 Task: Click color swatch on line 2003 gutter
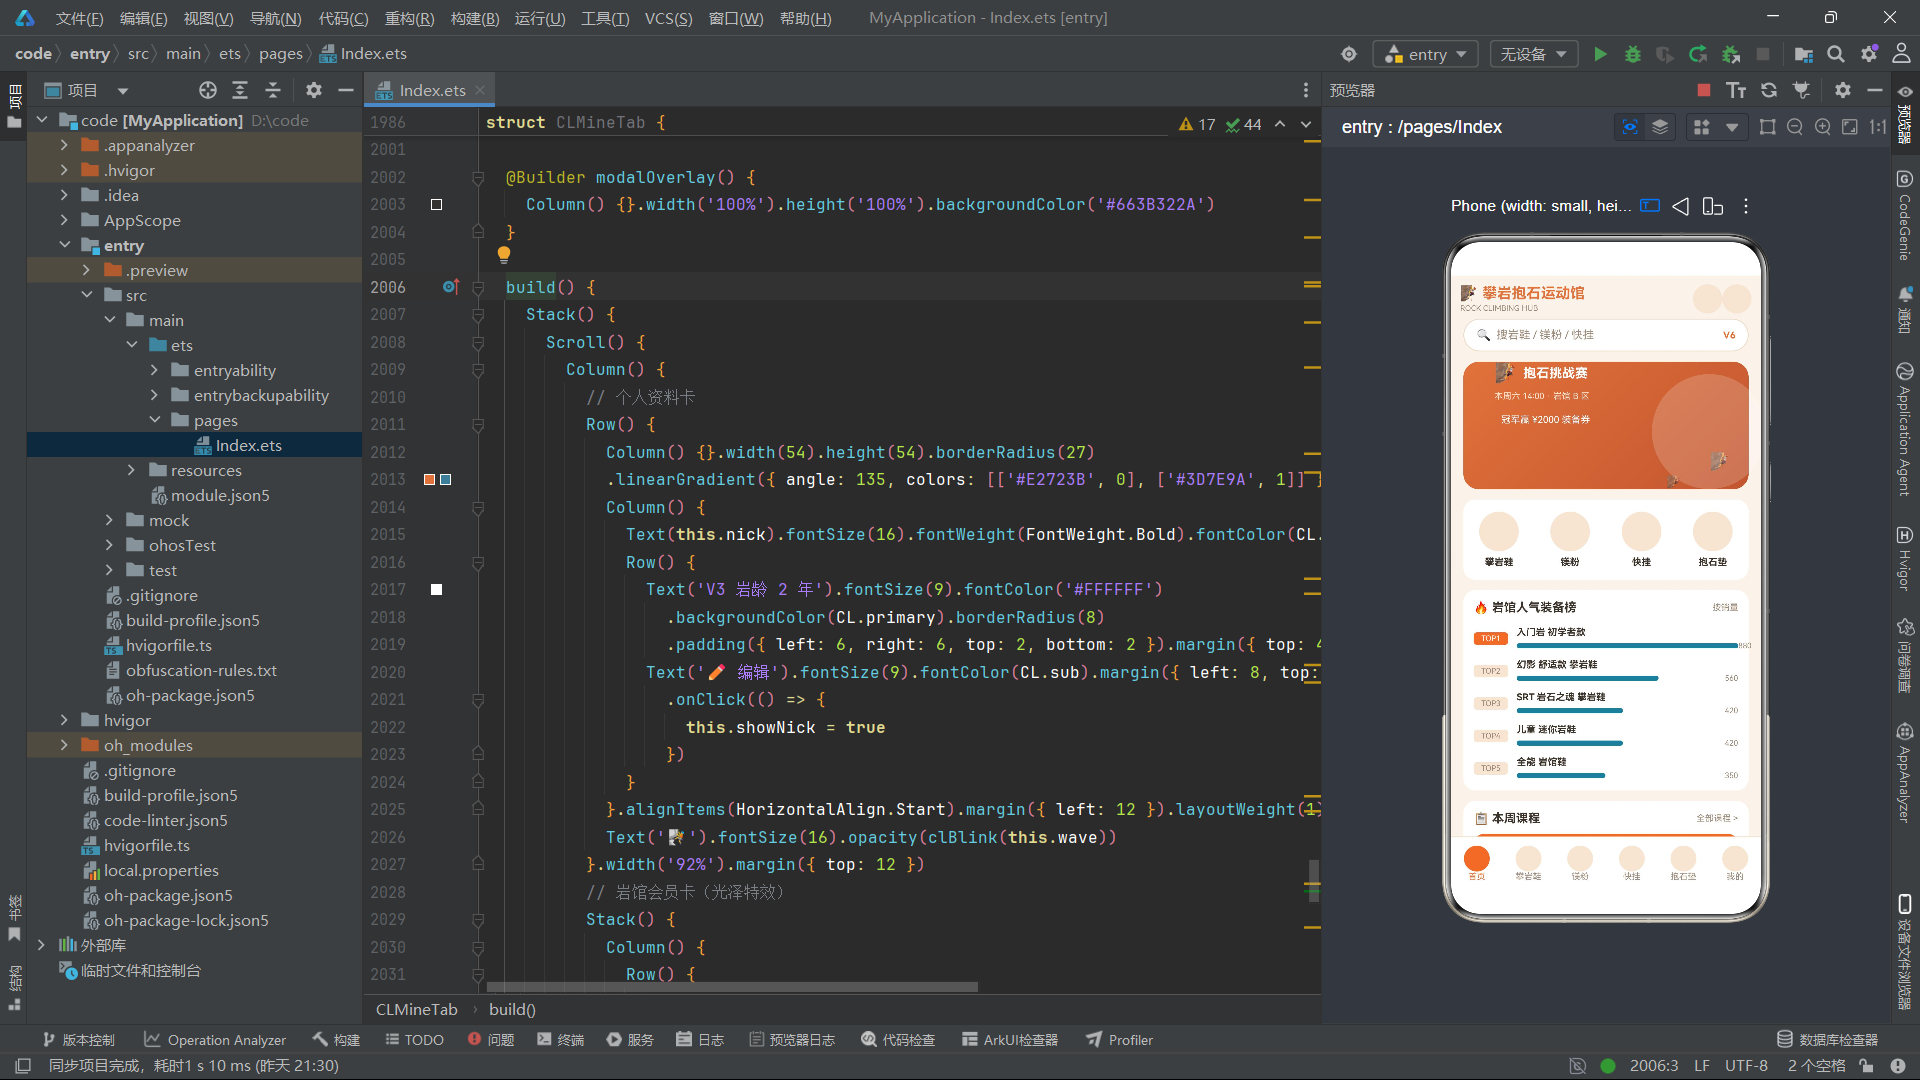436,205
